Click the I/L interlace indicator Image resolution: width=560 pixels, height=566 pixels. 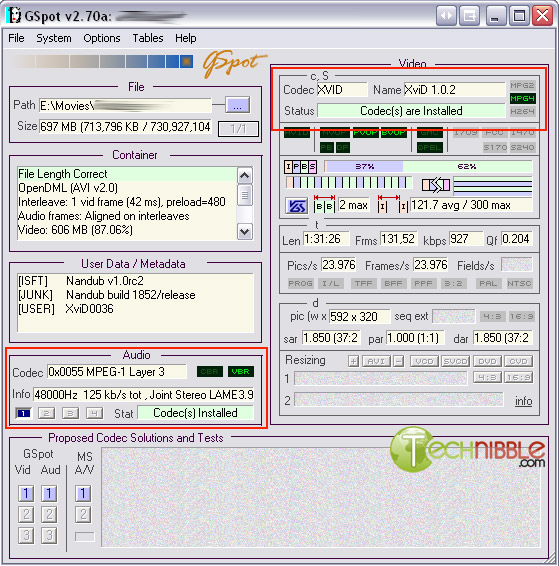tap(330, 283)
